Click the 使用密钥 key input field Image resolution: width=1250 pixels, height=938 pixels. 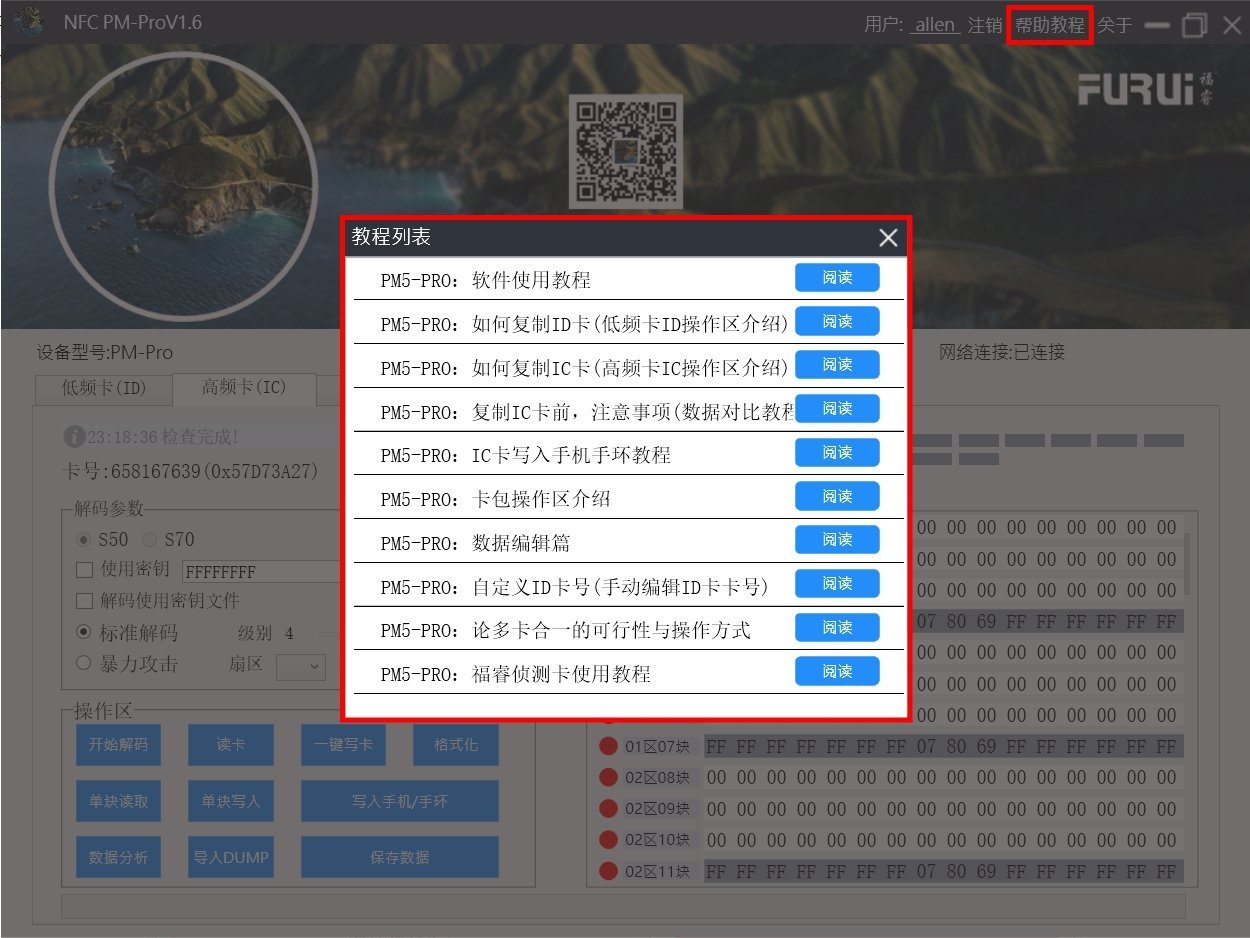click(262, 572)
